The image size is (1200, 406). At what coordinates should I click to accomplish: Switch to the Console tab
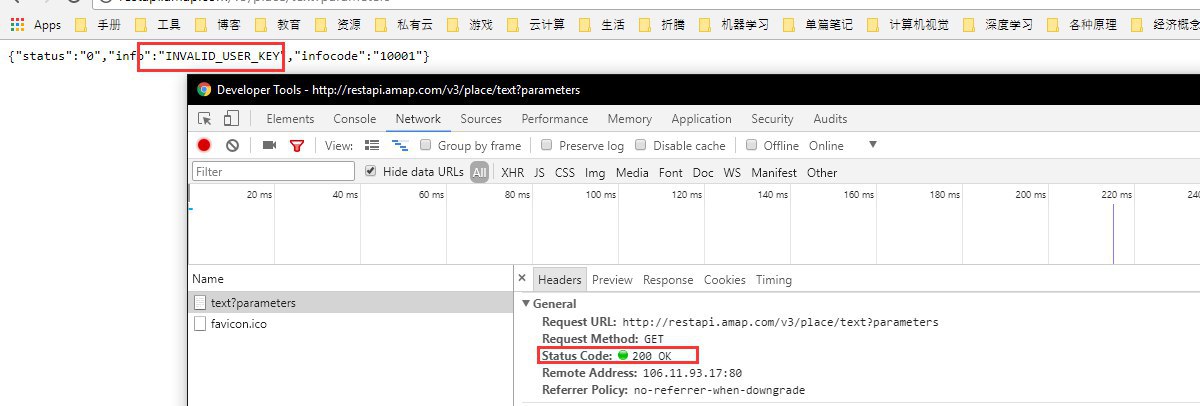click(355, 119)
